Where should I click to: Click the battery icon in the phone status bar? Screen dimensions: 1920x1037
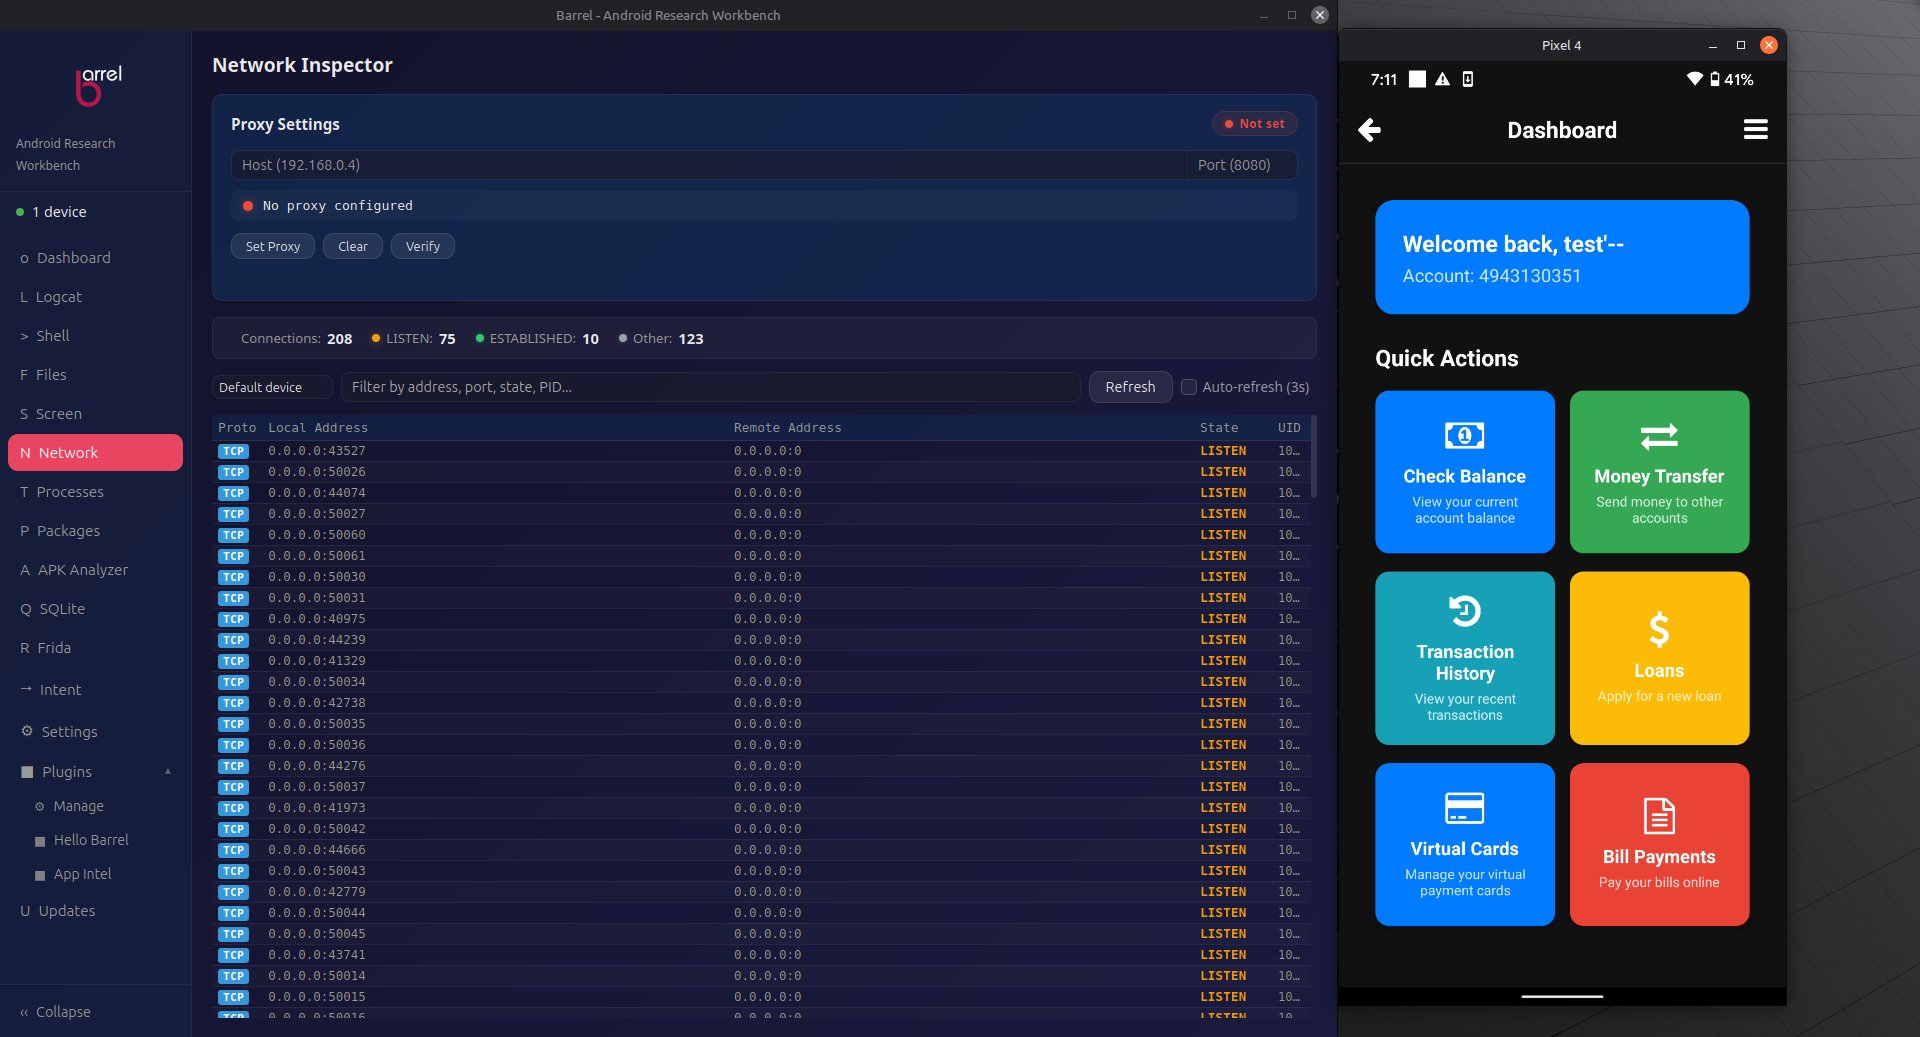tap(1715, 79)
